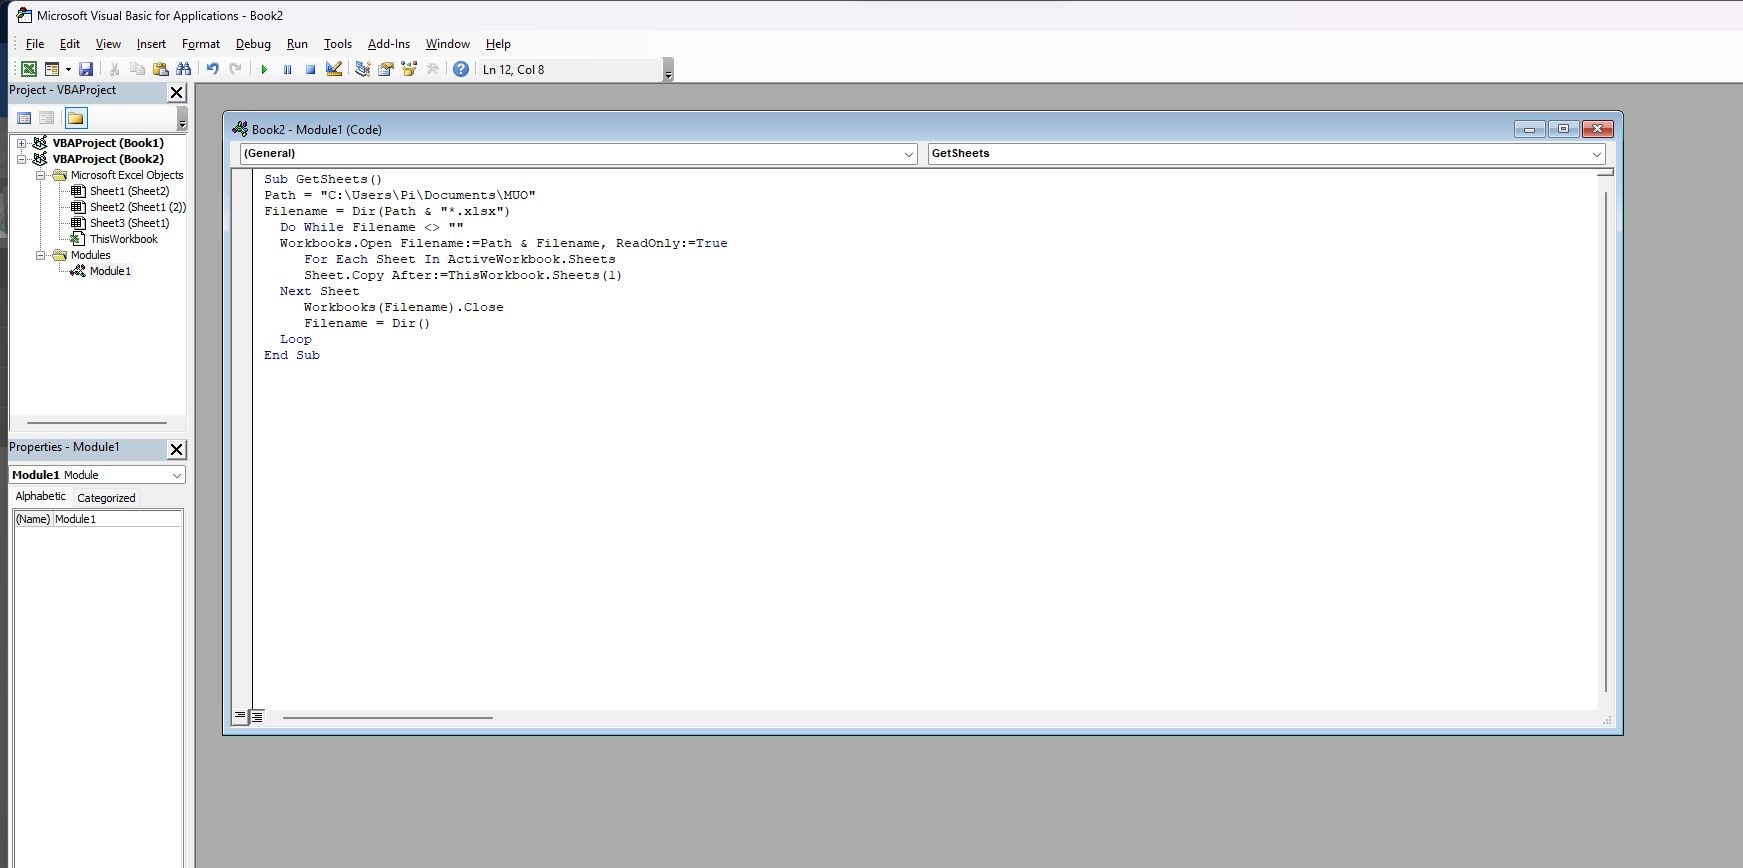Open the Add-Ins menu
Viewport: 1743px width, 868px height.
click(389, 44)
